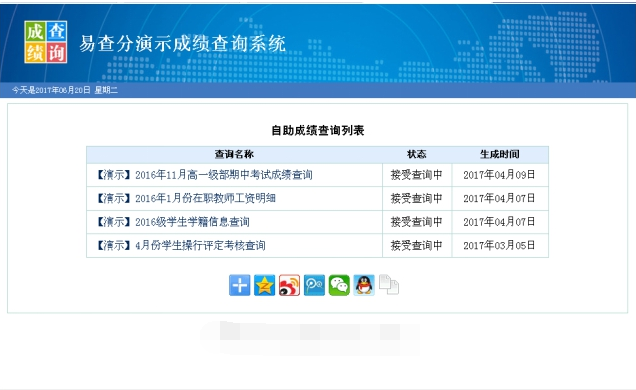
Task: Click the 自助成绩查询列表 heading
Action: tap(318, 131)
